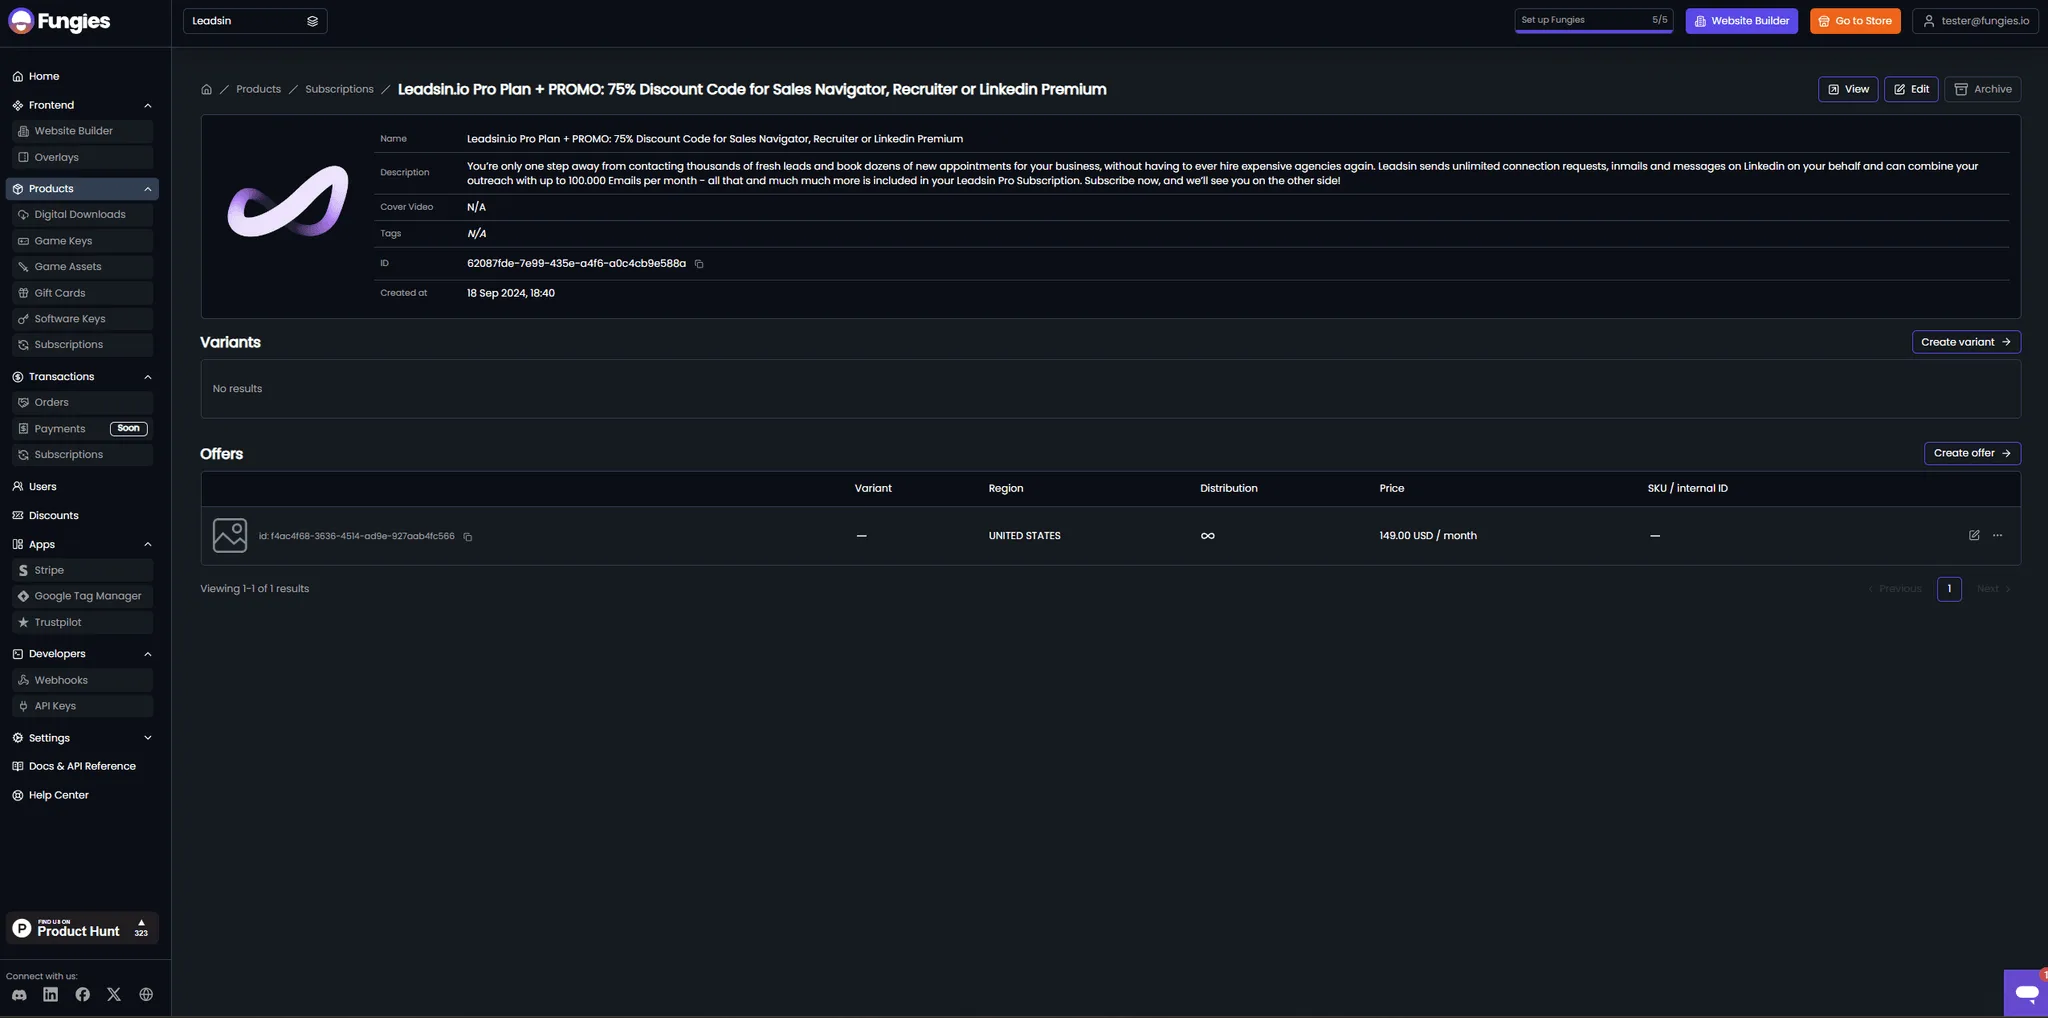Open Discord social icon
The height and width of the screenshot is (1018, 2048).
point(19,995)
